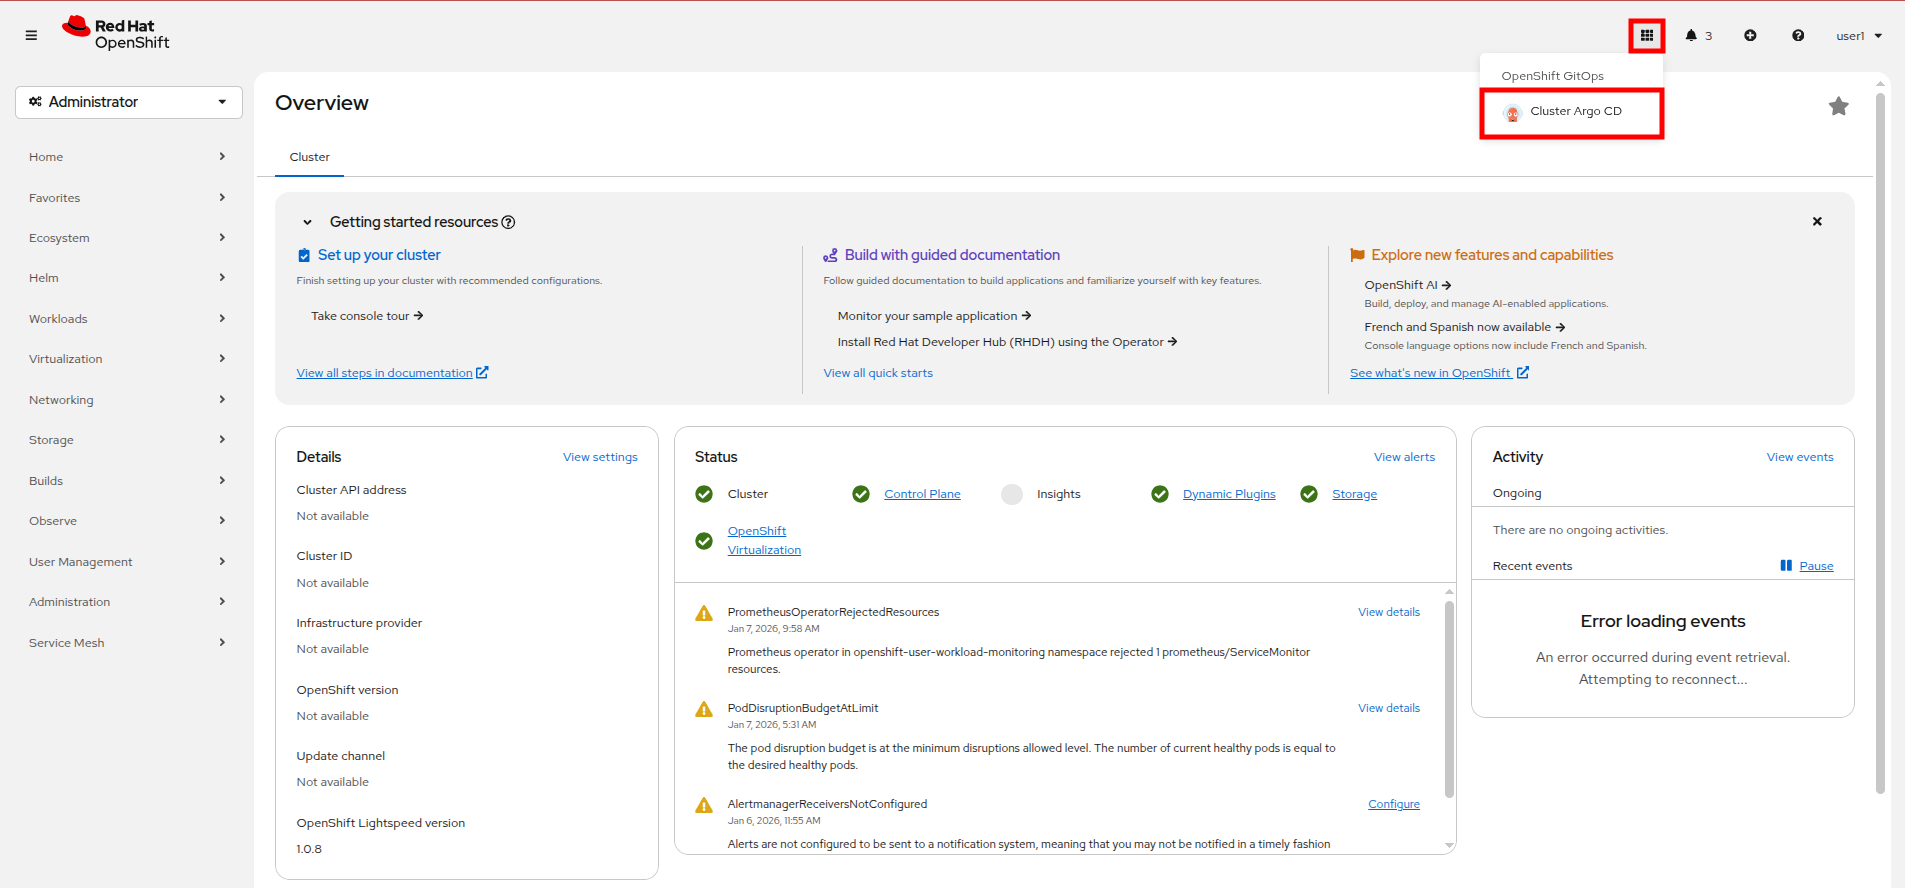This screenshot has width=1905, height=888.
Task: Click the plus quick-create icon
Action: [x=1750, y=36]
